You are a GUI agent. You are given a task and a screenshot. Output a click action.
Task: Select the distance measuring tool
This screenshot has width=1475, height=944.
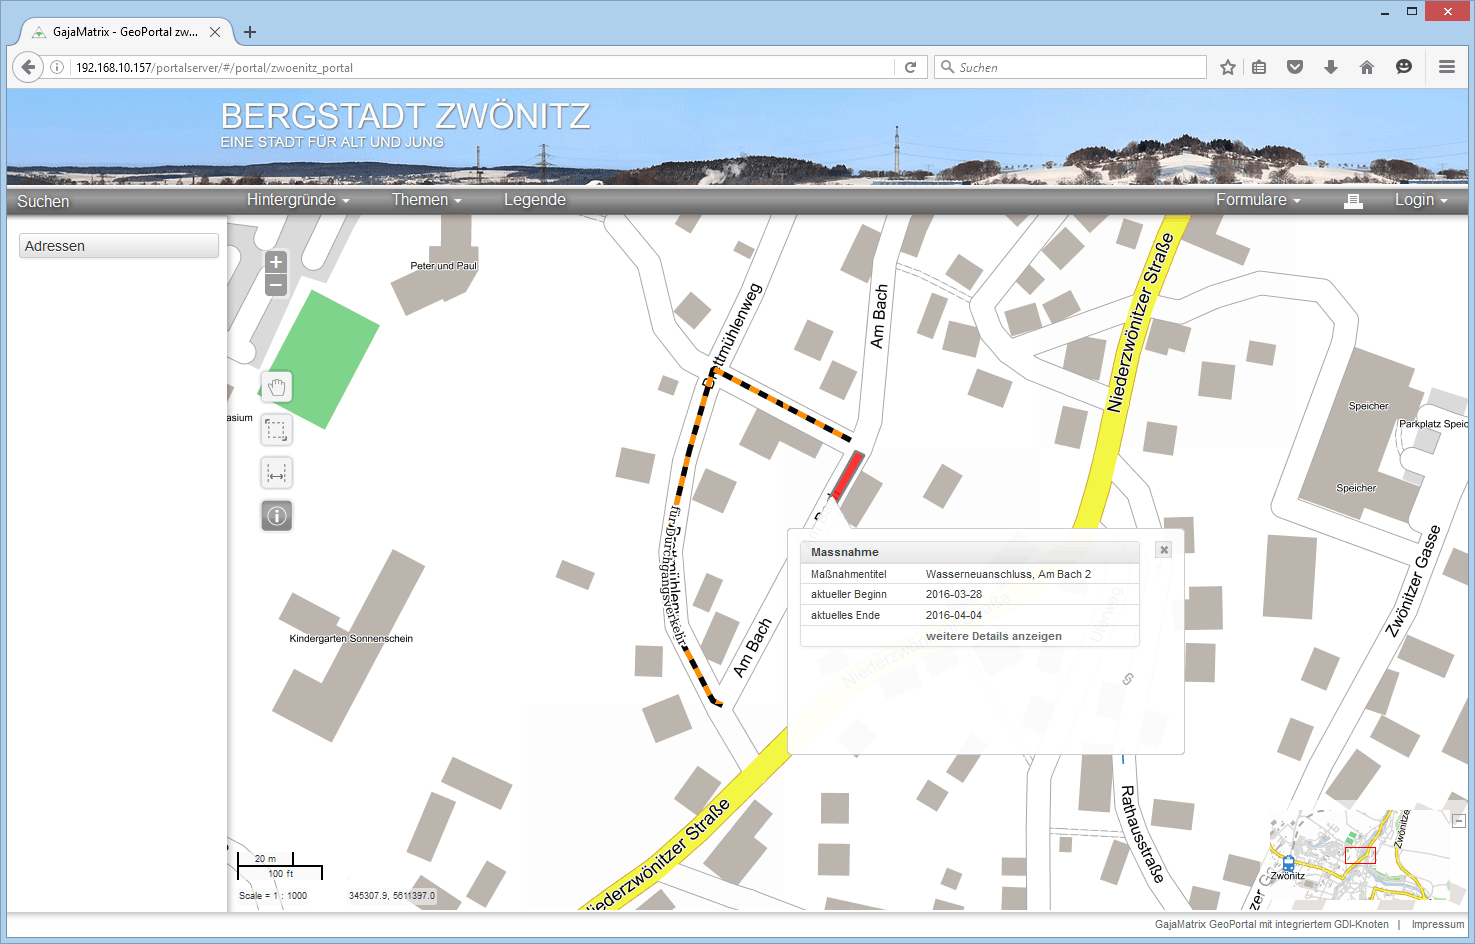pyautogui.click(x=277, y=473)
